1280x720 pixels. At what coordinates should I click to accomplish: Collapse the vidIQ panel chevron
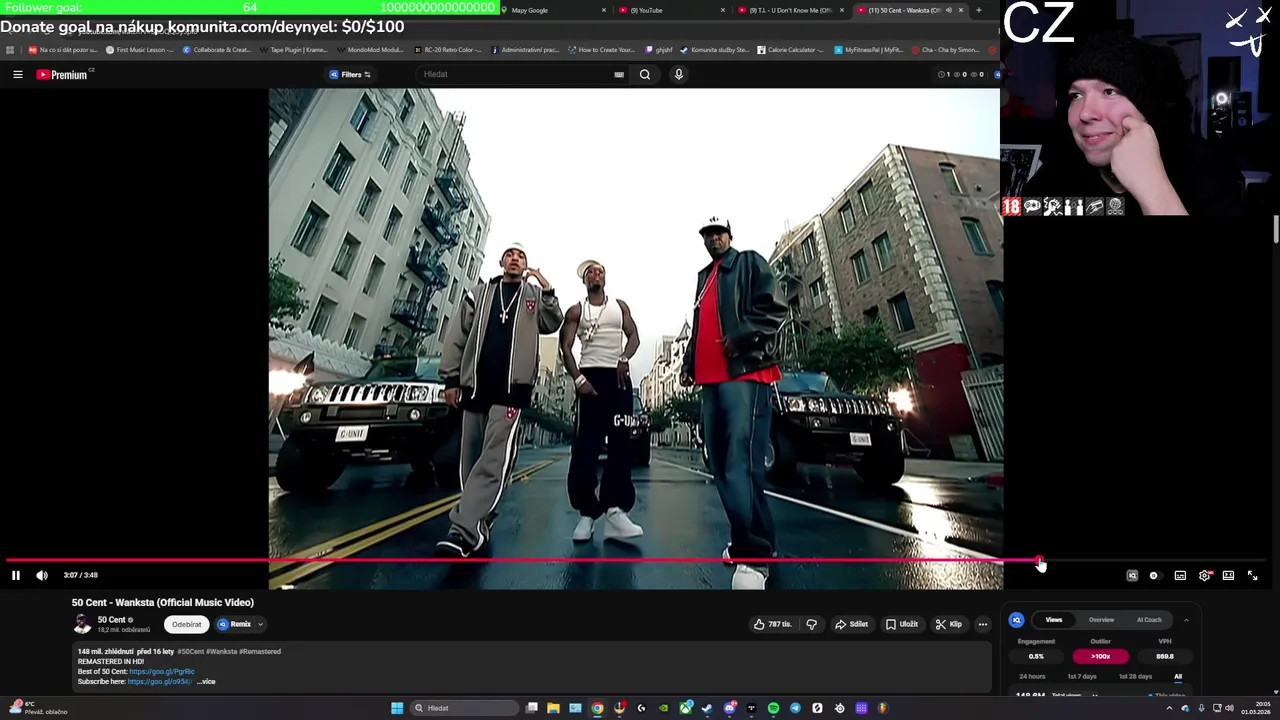point(1186,620)
